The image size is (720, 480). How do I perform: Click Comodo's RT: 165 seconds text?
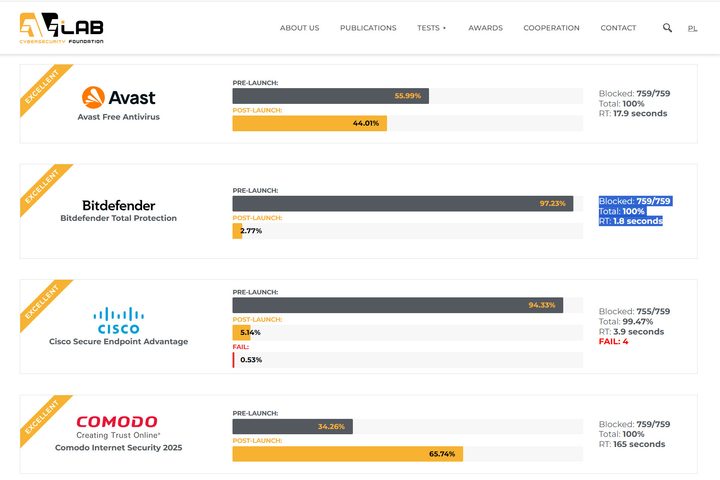click(x=632, y=444)
